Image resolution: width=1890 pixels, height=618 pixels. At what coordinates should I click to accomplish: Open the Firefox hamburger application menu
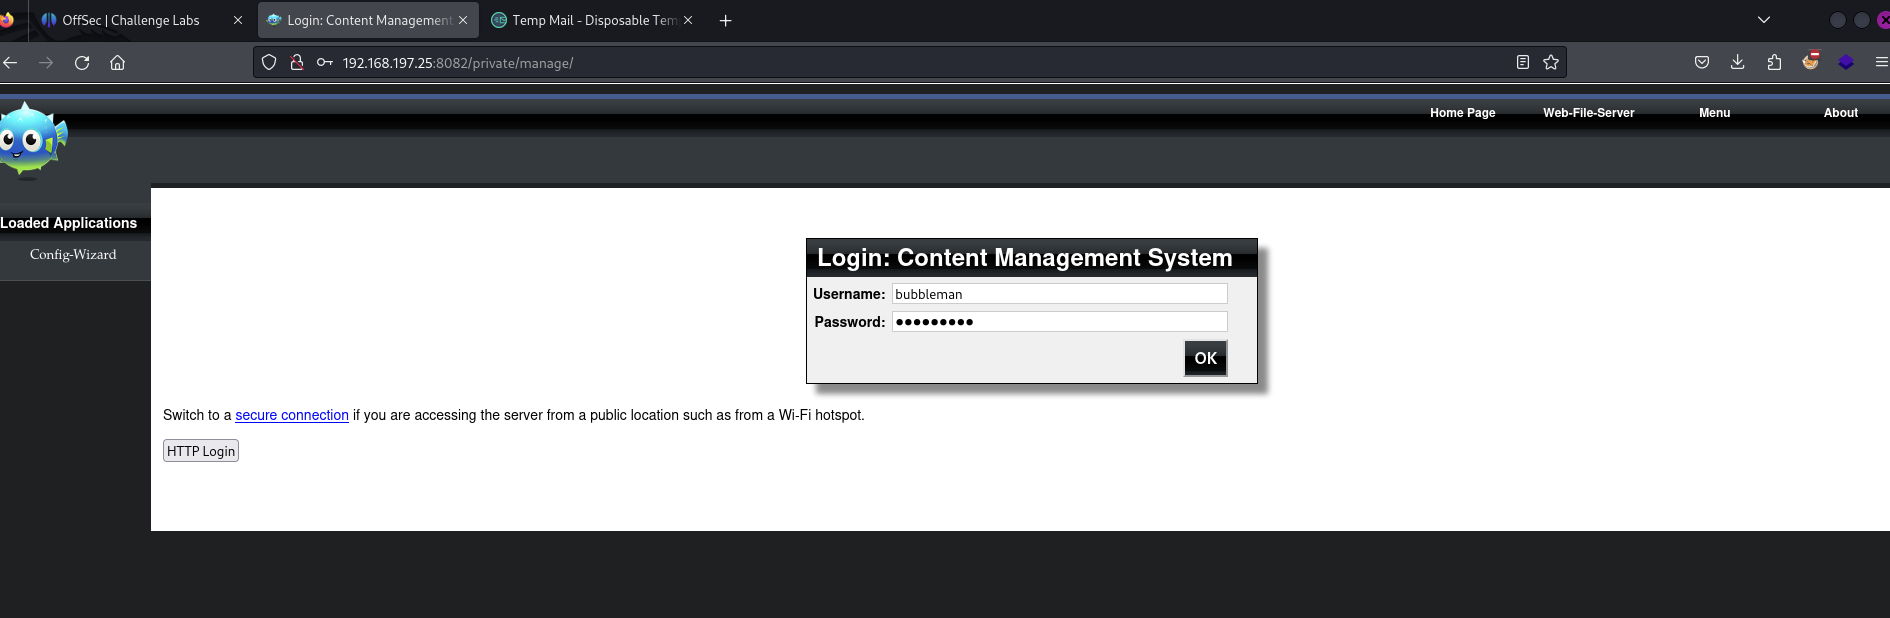coord(1881,63)
